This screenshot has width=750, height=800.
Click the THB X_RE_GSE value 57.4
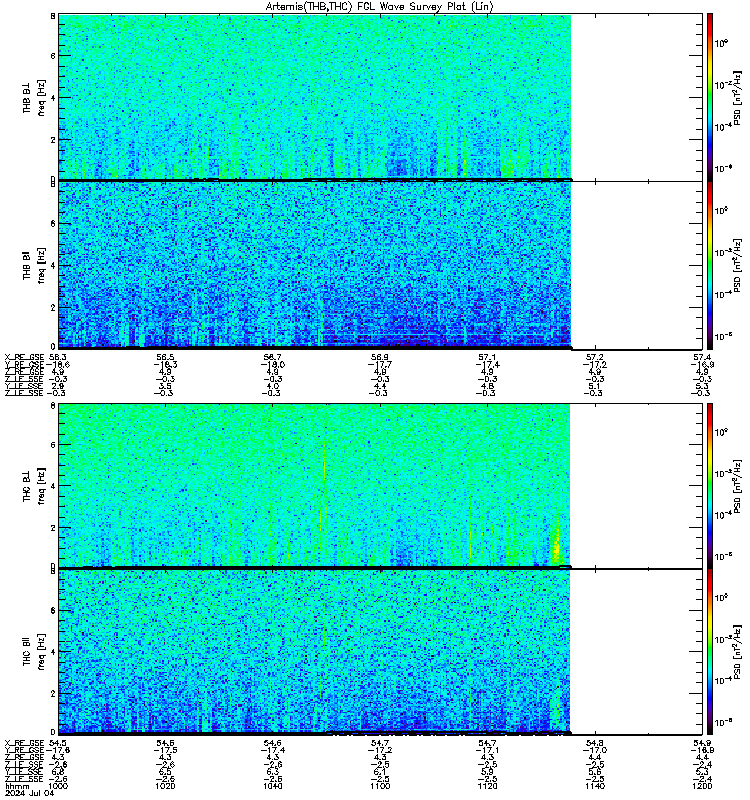pos(702,357)
